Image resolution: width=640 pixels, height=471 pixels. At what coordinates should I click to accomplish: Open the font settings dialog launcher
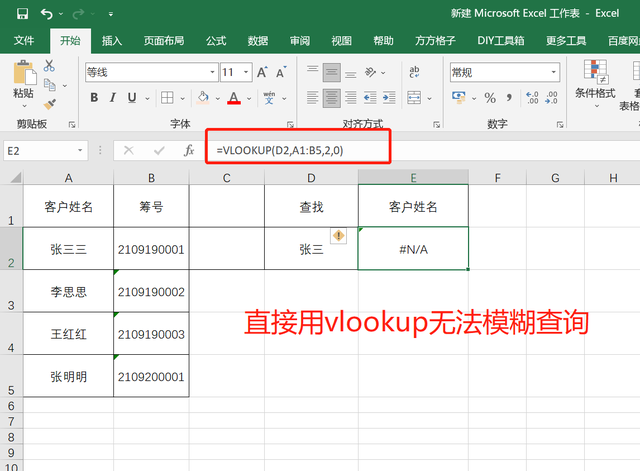[x=290, y=124]
